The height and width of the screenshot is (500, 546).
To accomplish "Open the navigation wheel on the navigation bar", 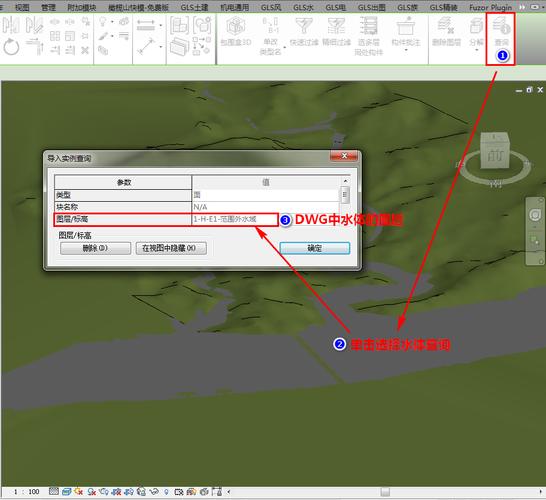I will coord(535,215).
